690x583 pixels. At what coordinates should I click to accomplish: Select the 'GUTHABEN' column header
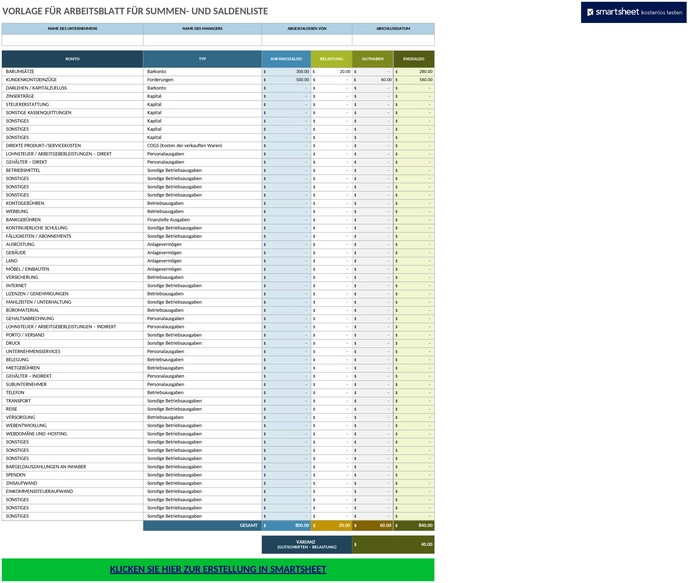373,59
